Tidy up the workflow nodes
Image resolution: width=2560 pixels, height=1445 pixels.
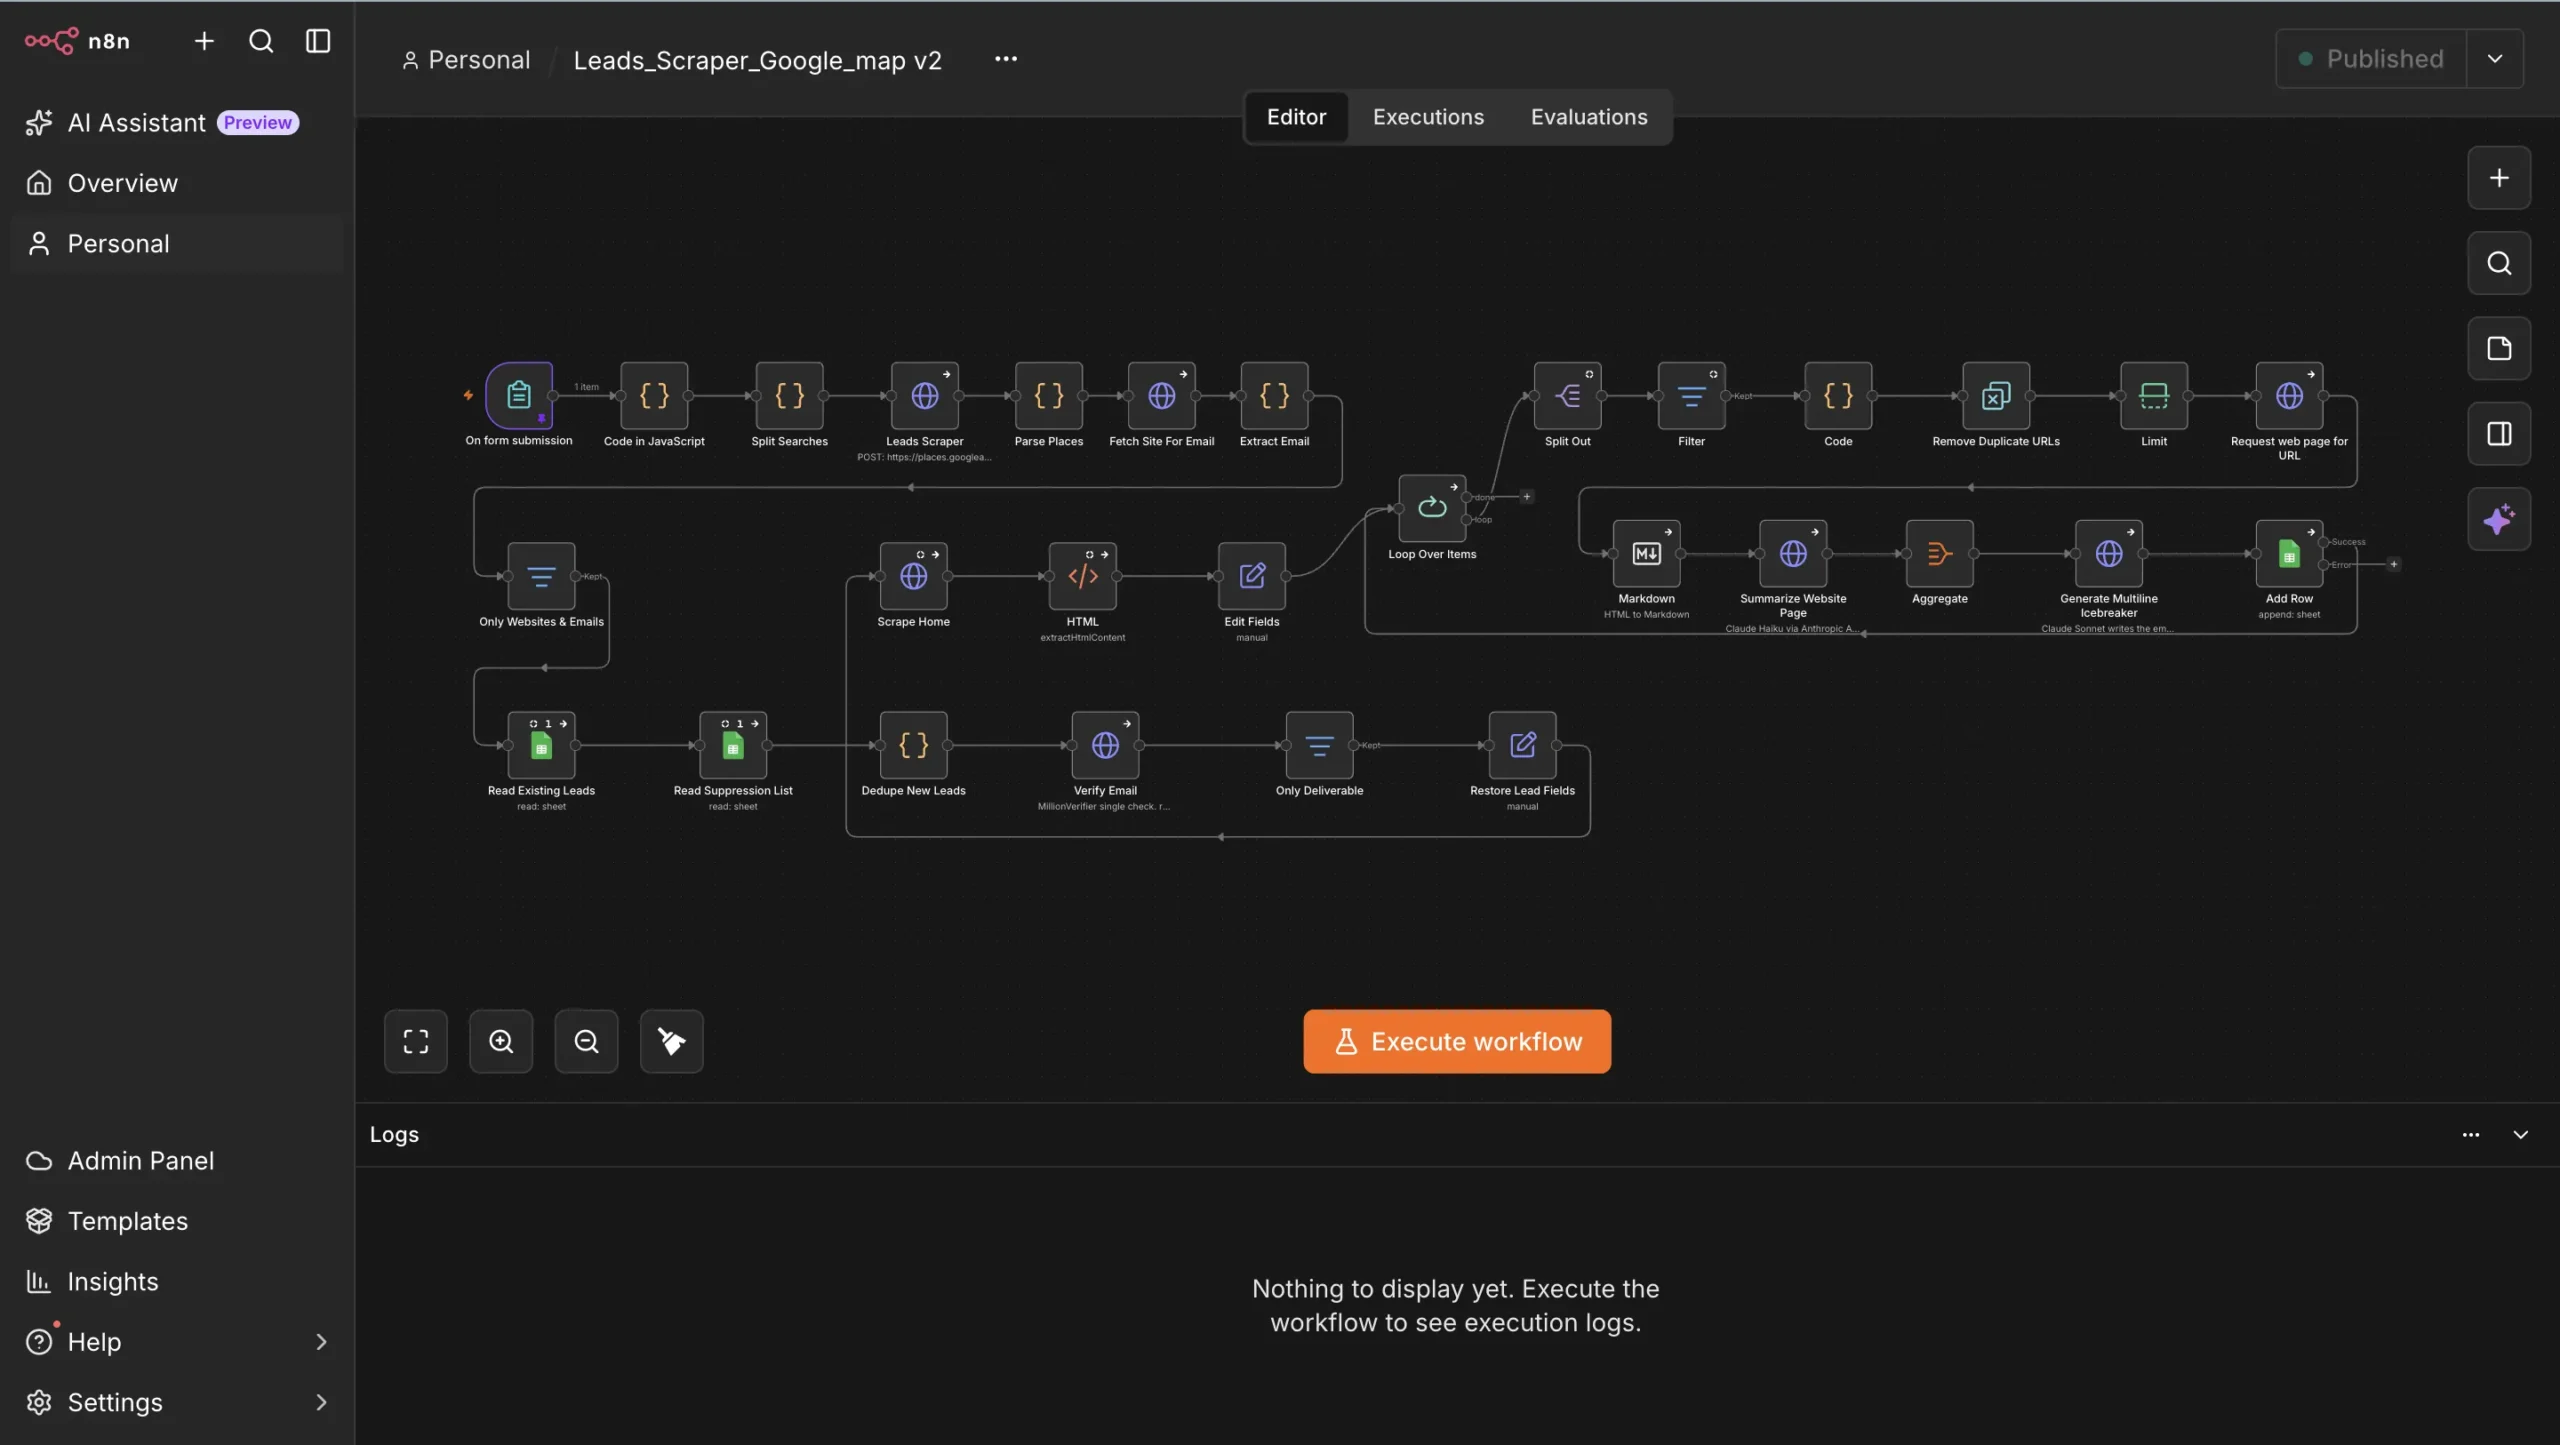click(671, 1041)
